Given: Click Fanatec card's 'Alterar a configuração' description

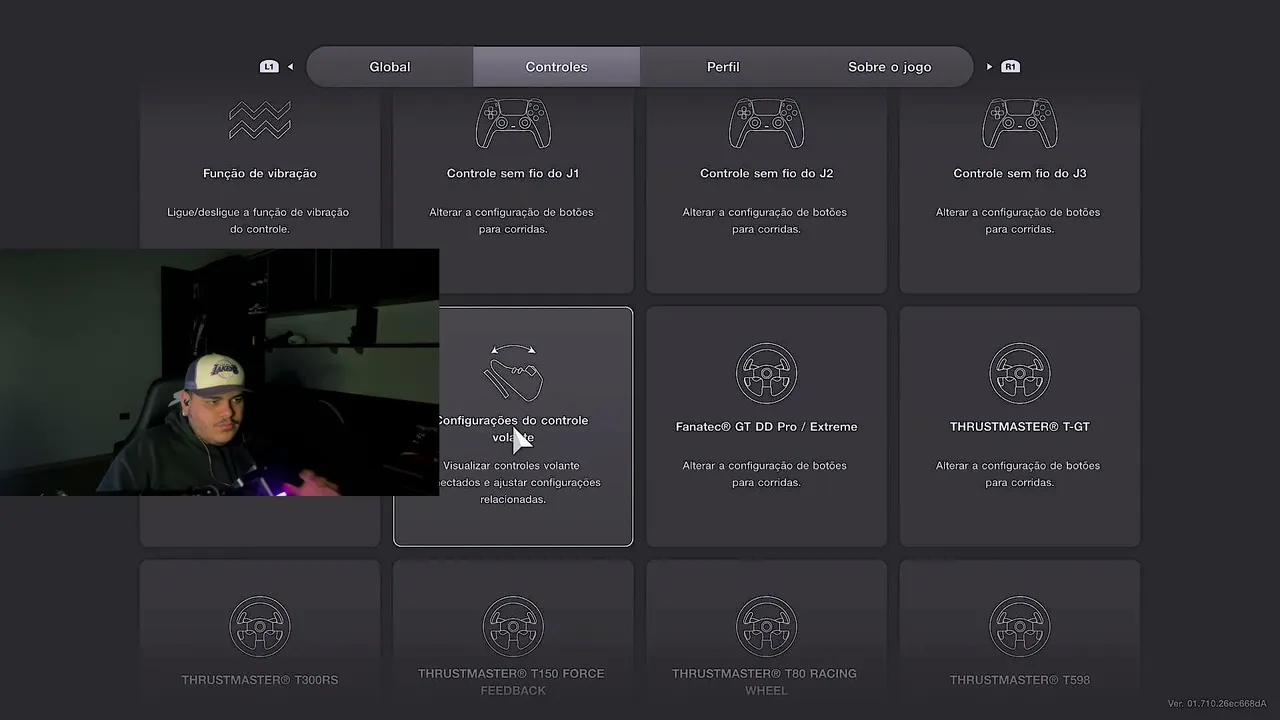Looking at the screenshot, I should pos(766,474).
